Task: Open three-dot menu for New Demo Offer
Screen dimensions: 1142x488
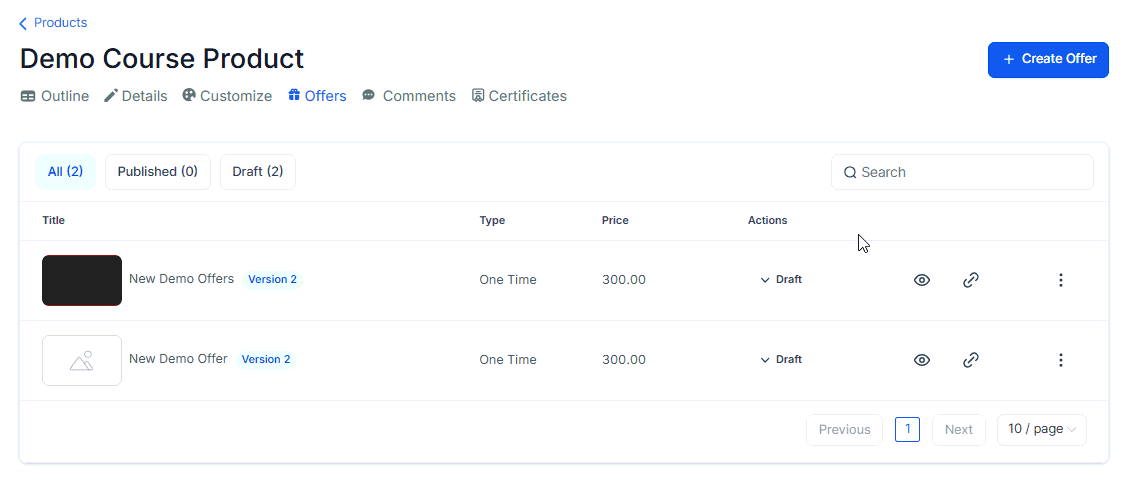Action: [1061, 360]
